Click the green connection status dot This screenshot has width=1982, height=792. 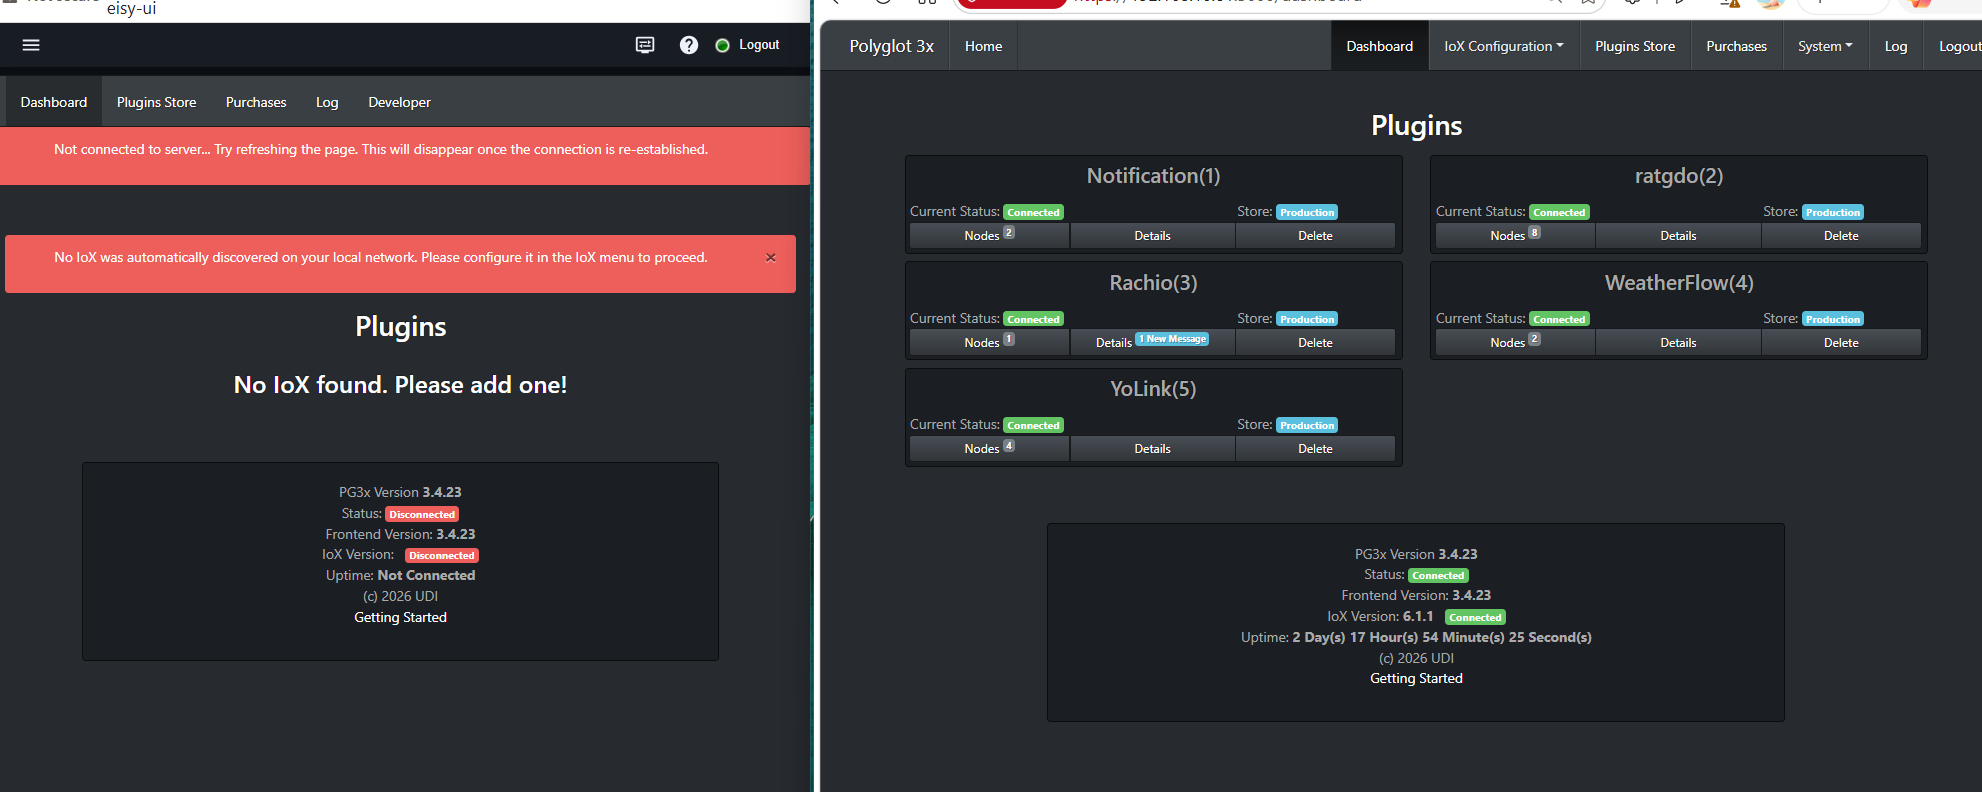pyautogui.click(x=723, y=45)
